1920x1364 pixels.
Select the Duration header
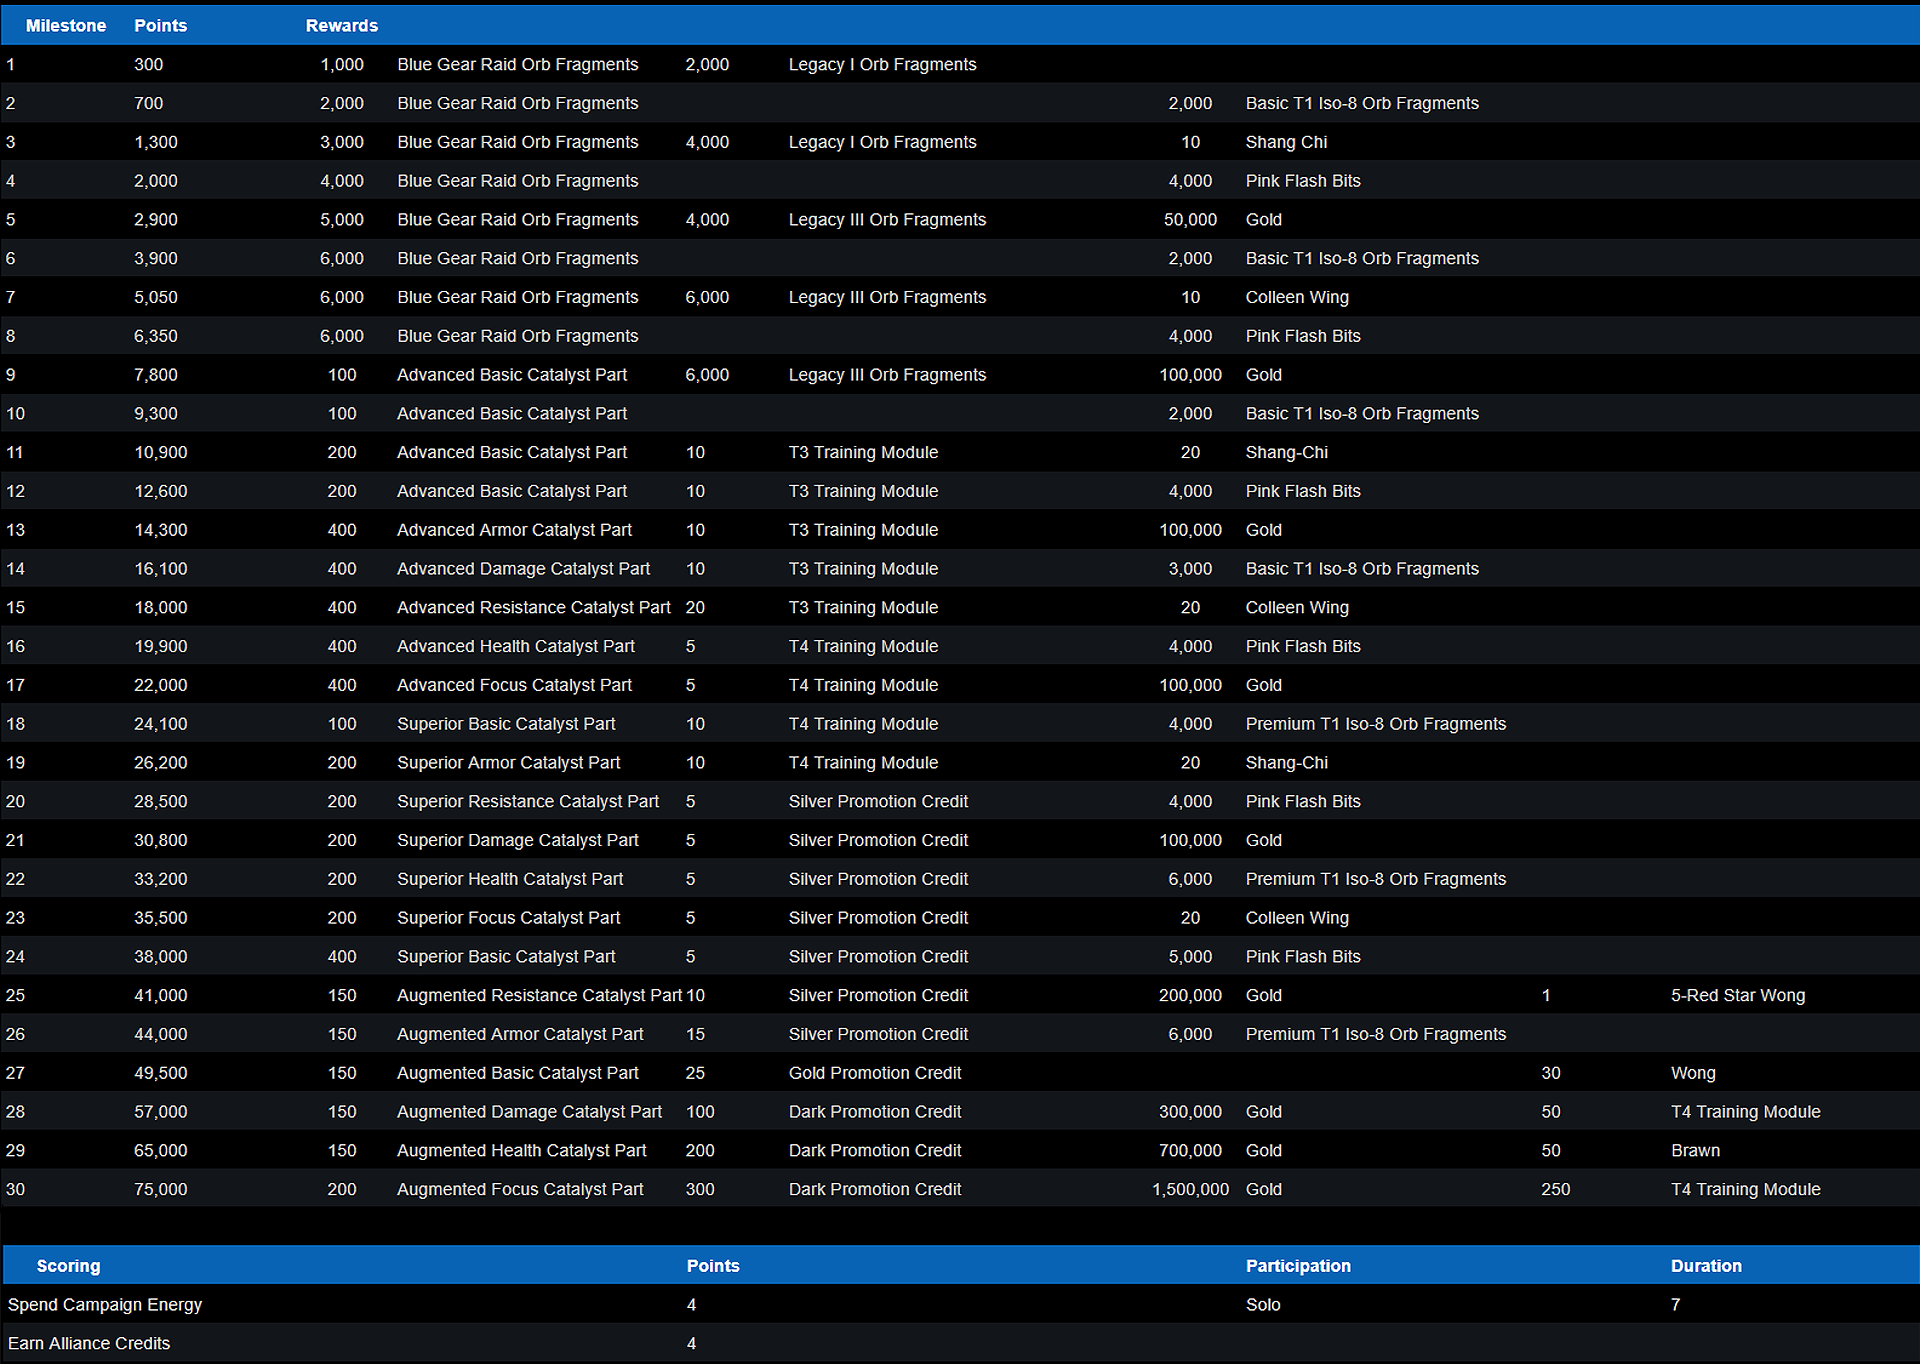(x=1706, y=1266)
